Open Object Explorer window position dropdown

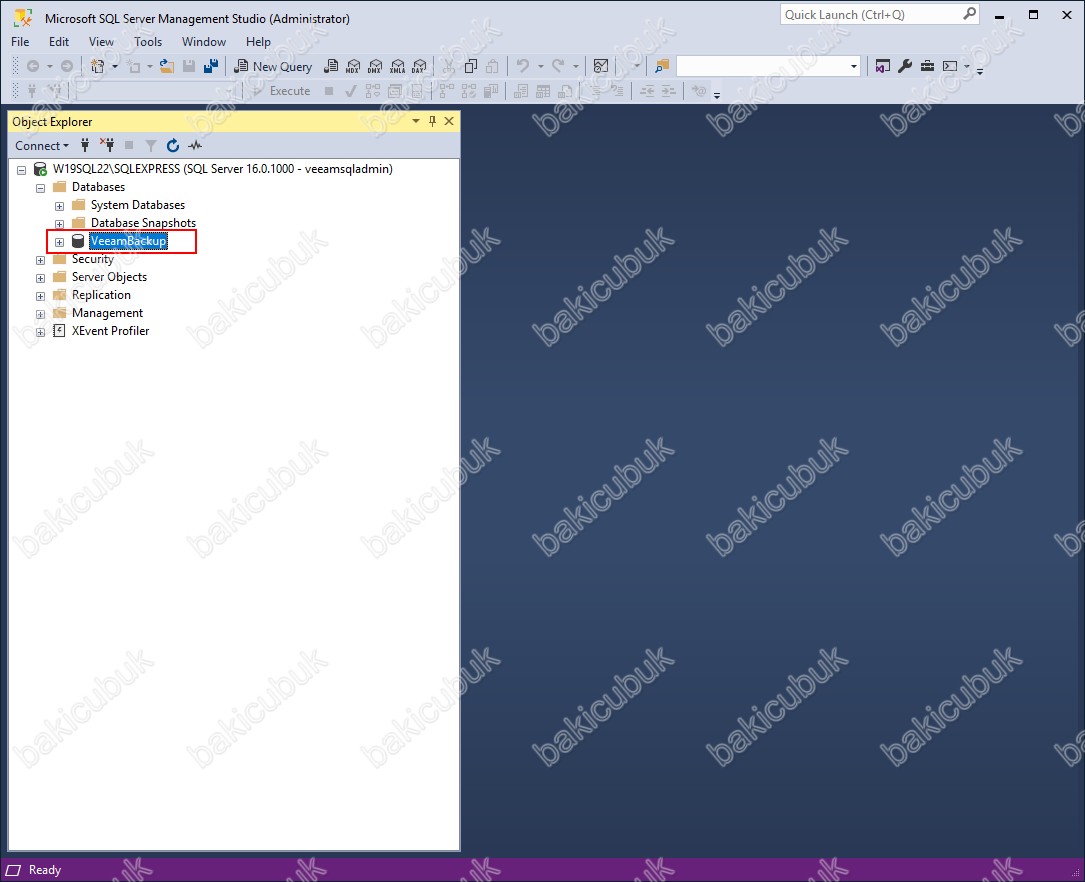416,121
